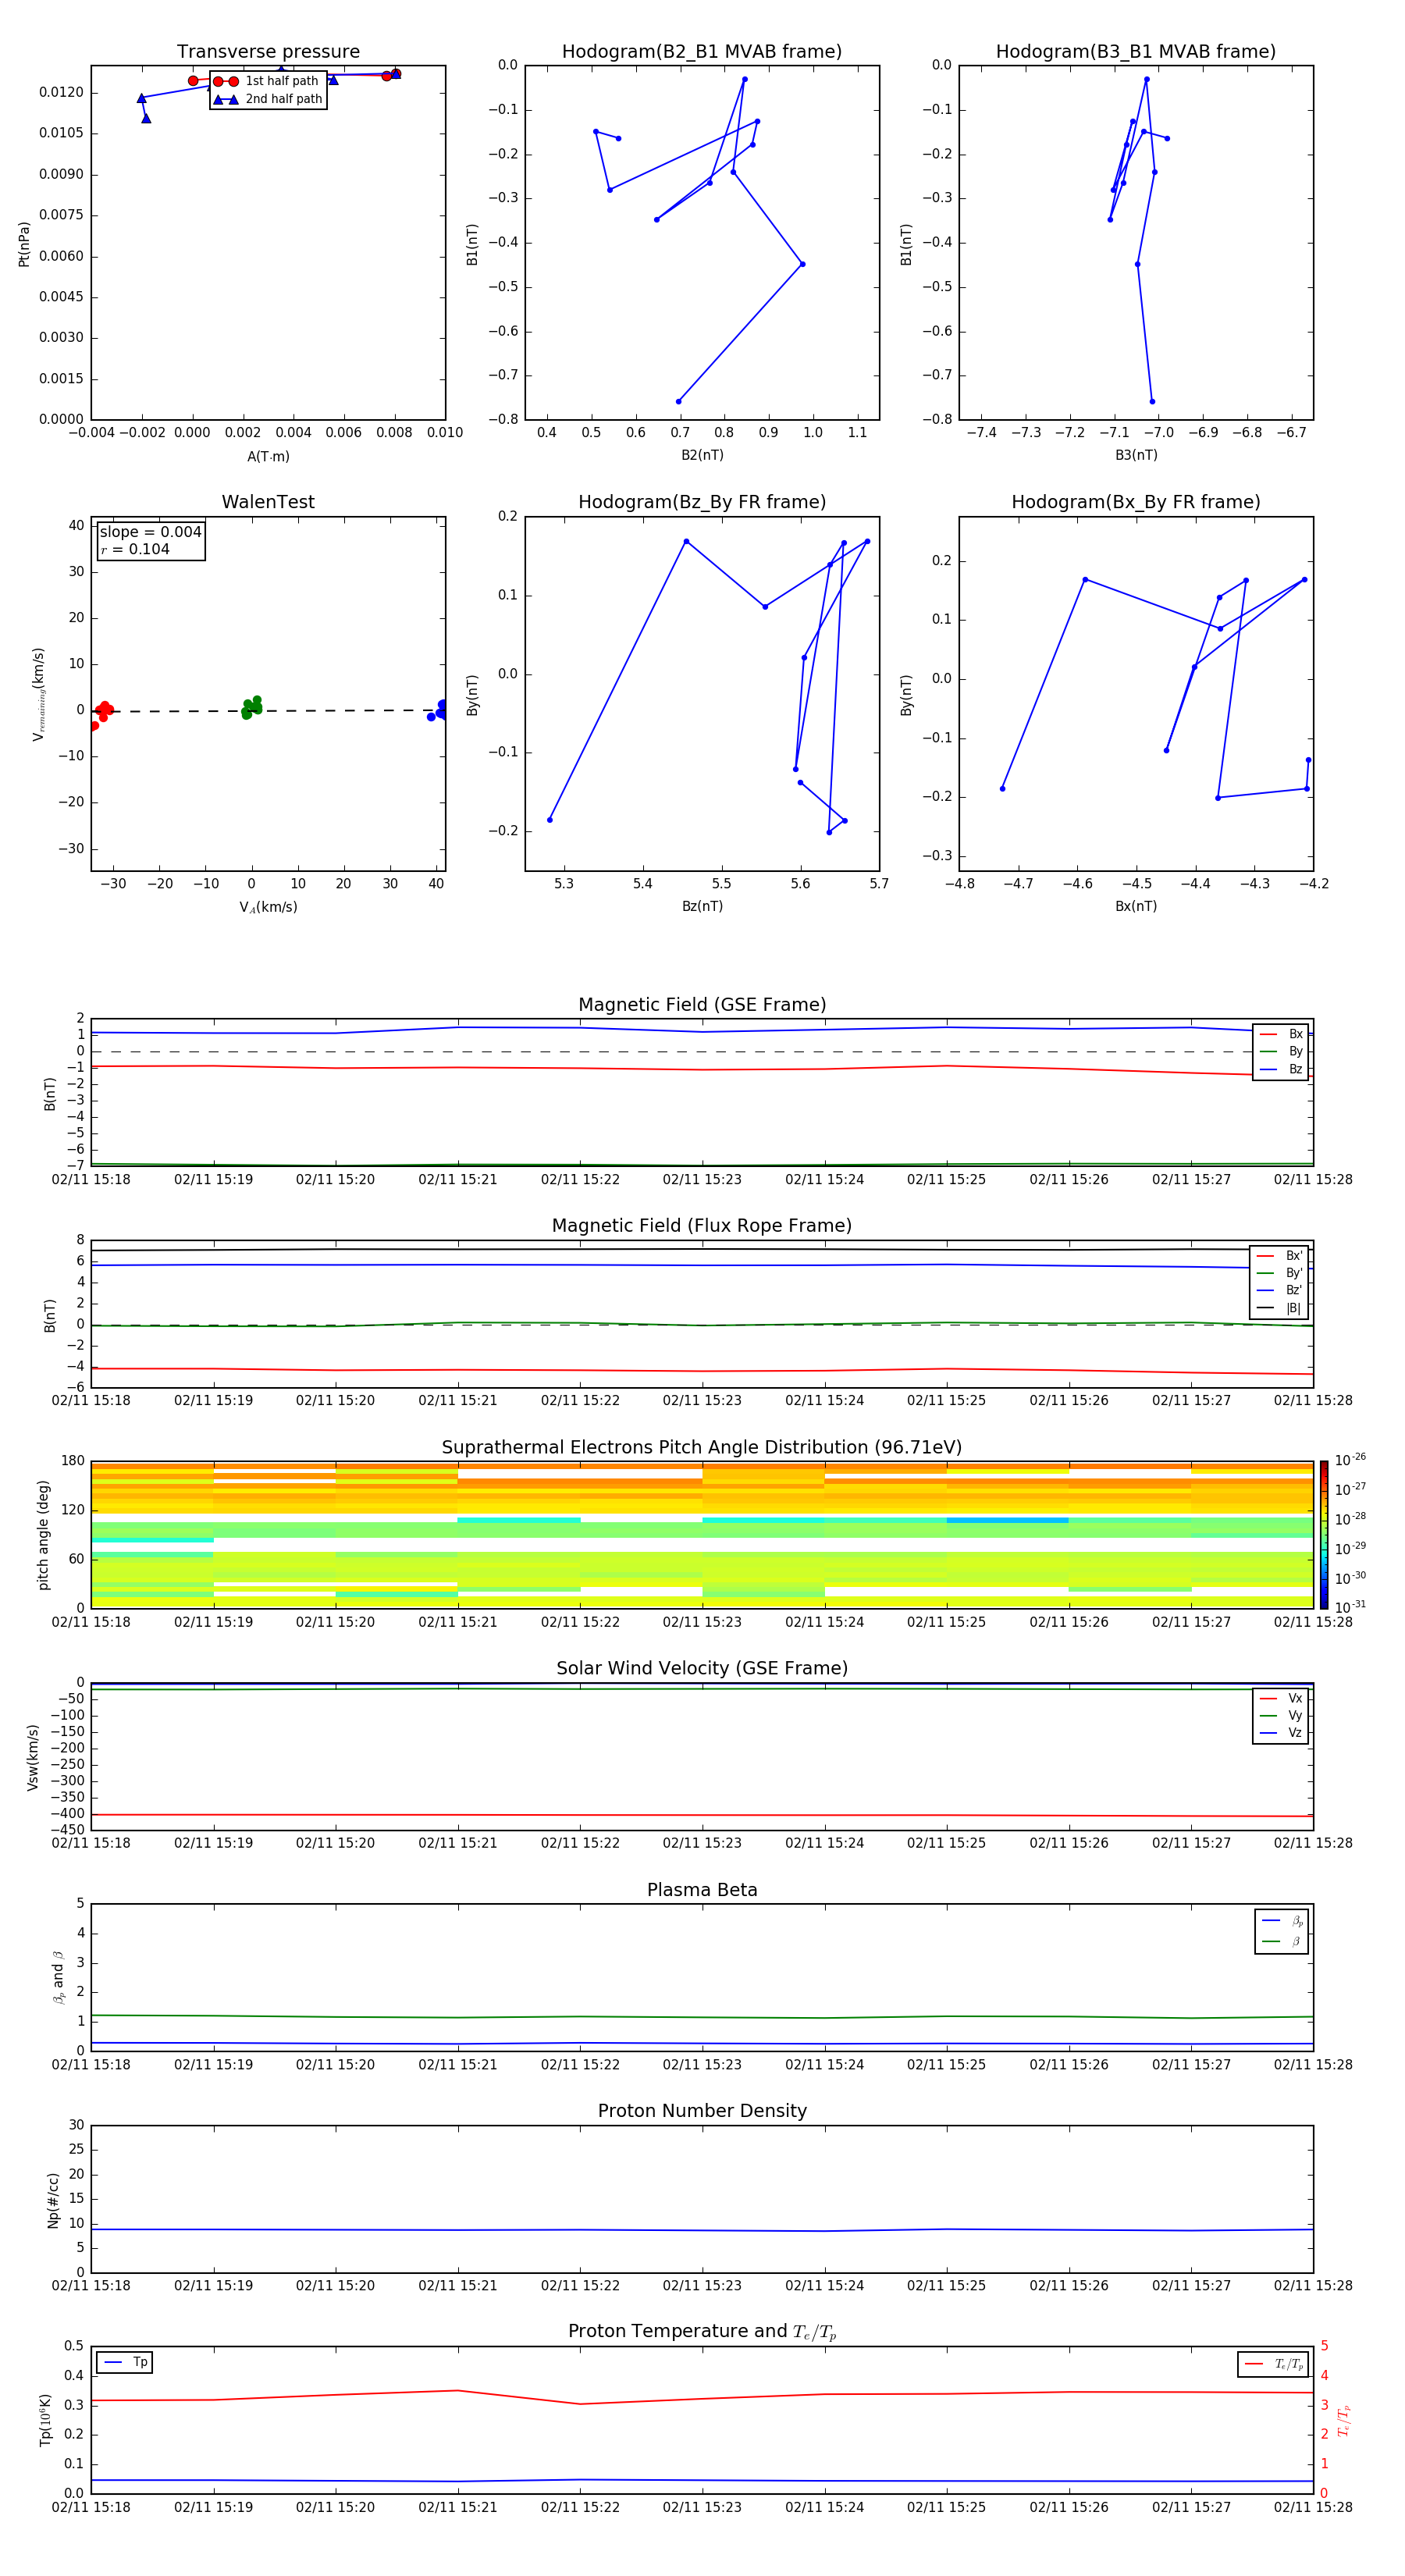Image resolution: width=1405 pixels, height=2576 pixels.
Task: Select |B| in the Flux Rope legend
Action: tap(1280, 1309)
